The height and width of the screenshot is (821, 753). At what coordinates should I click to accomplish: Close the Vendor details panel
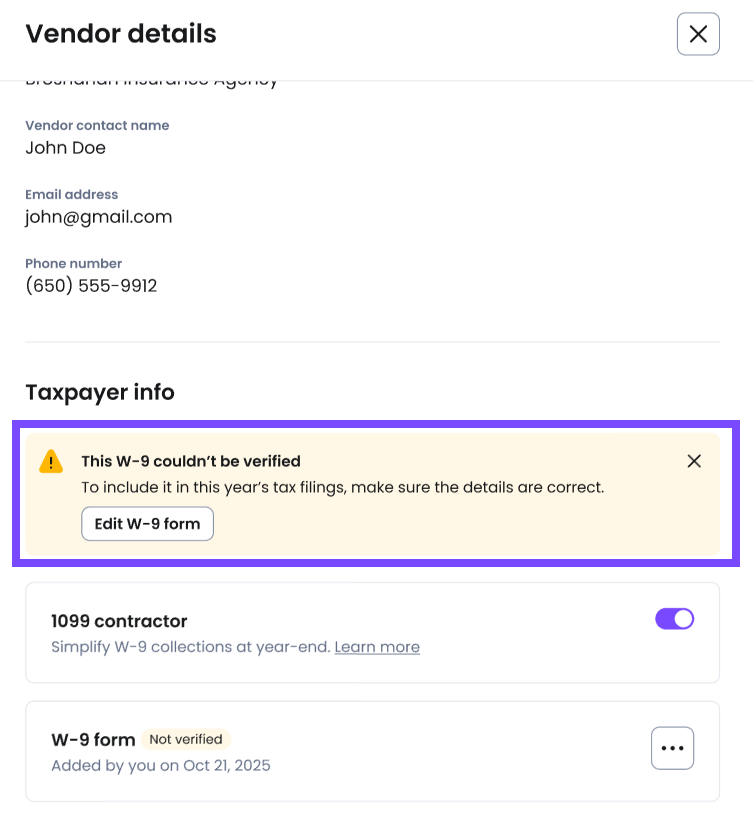point(698,34)
